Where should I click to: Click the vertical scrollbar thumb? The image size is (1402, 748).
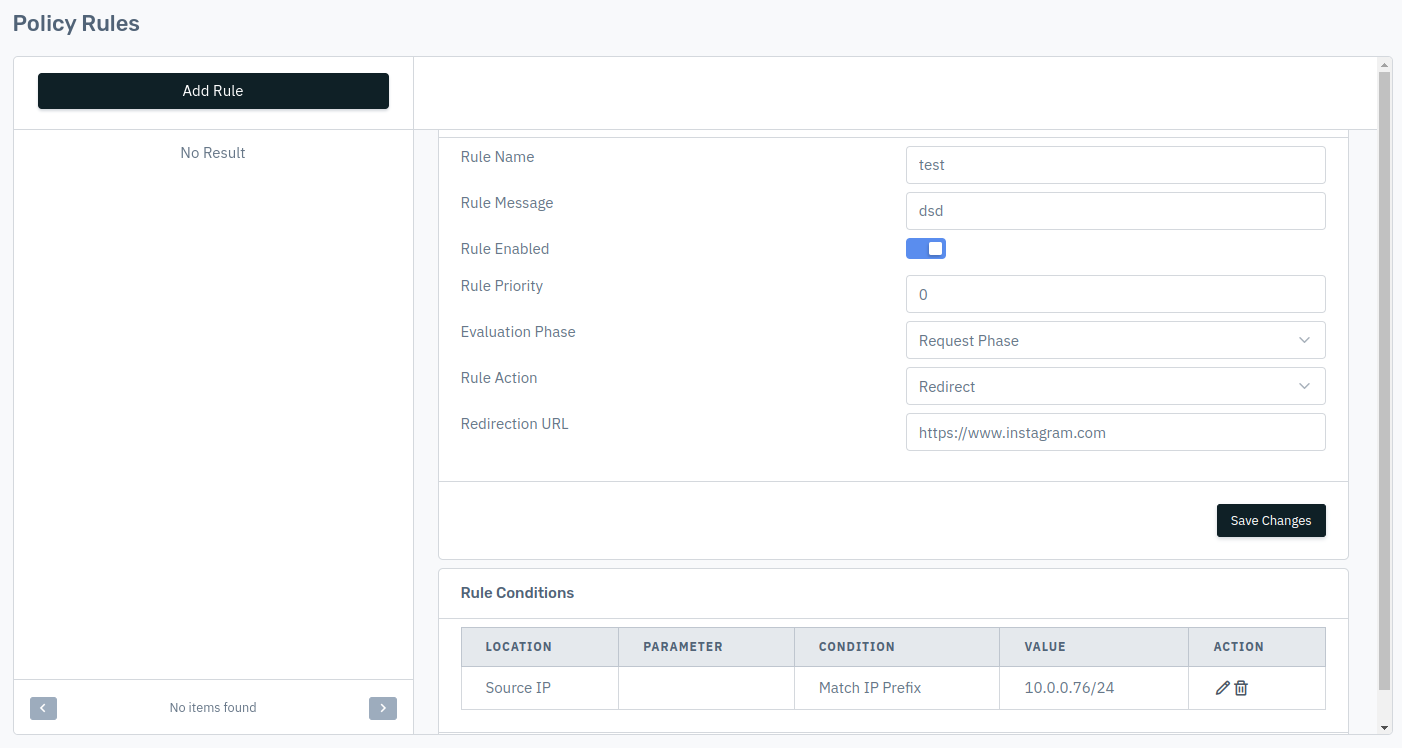[1384, 380]
